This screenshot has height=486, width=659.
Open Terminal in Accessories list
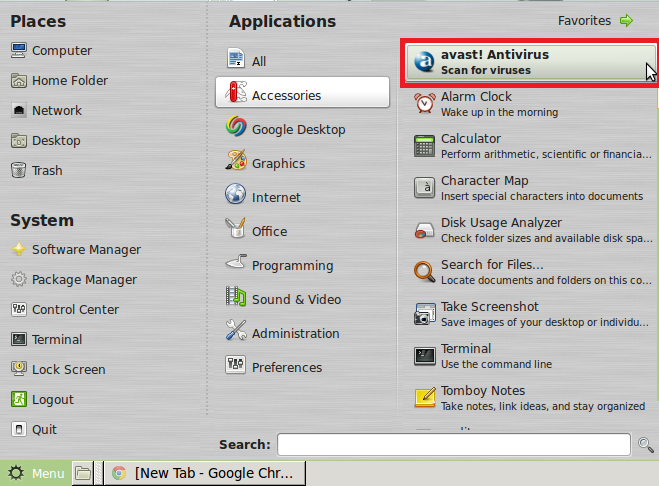point(483,356)
